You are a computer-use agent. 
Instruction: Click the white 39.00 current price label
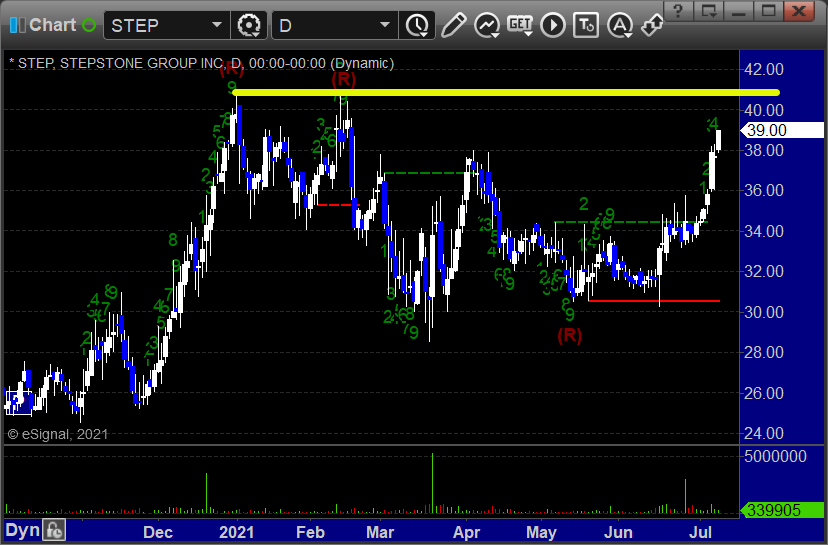coord(783,130)
